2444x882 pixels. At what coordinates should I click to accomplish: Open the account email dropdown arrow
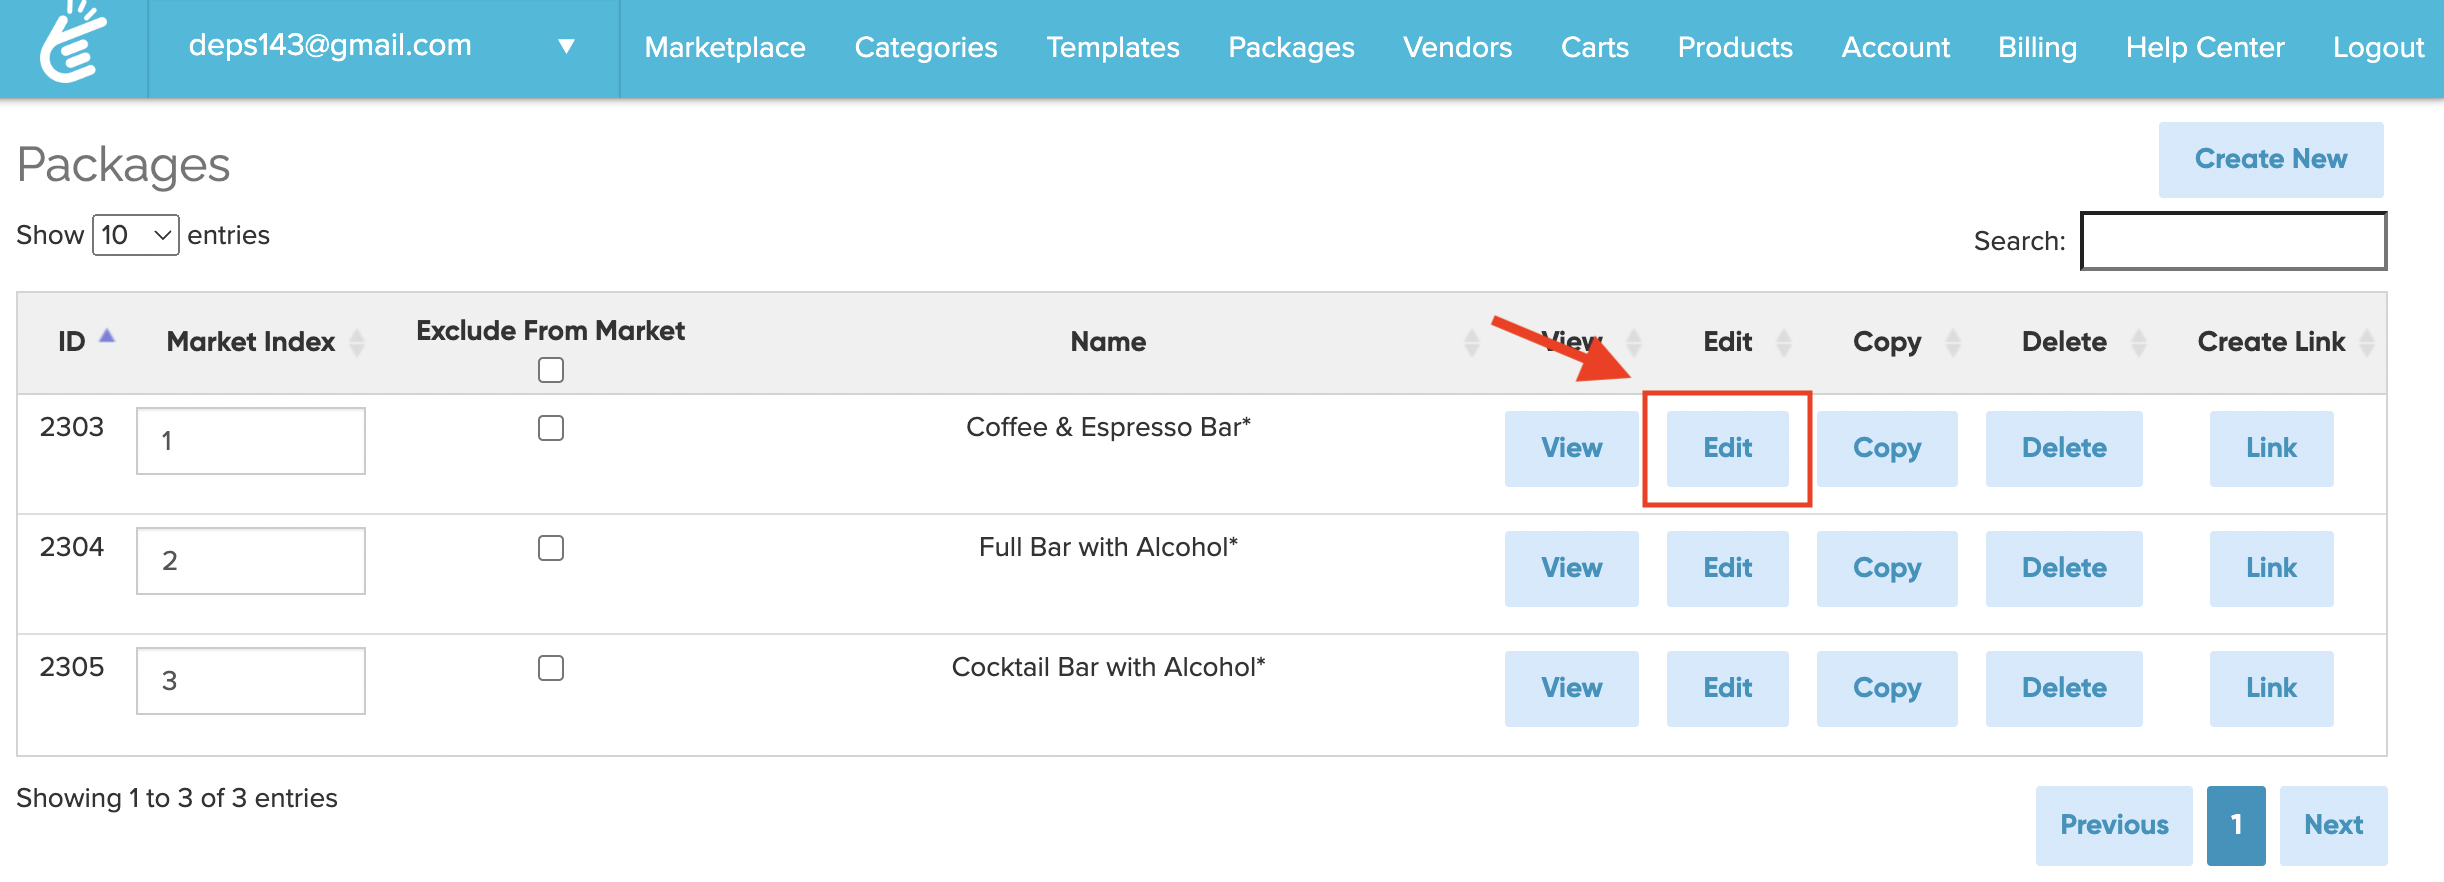[x=566, y=46]
